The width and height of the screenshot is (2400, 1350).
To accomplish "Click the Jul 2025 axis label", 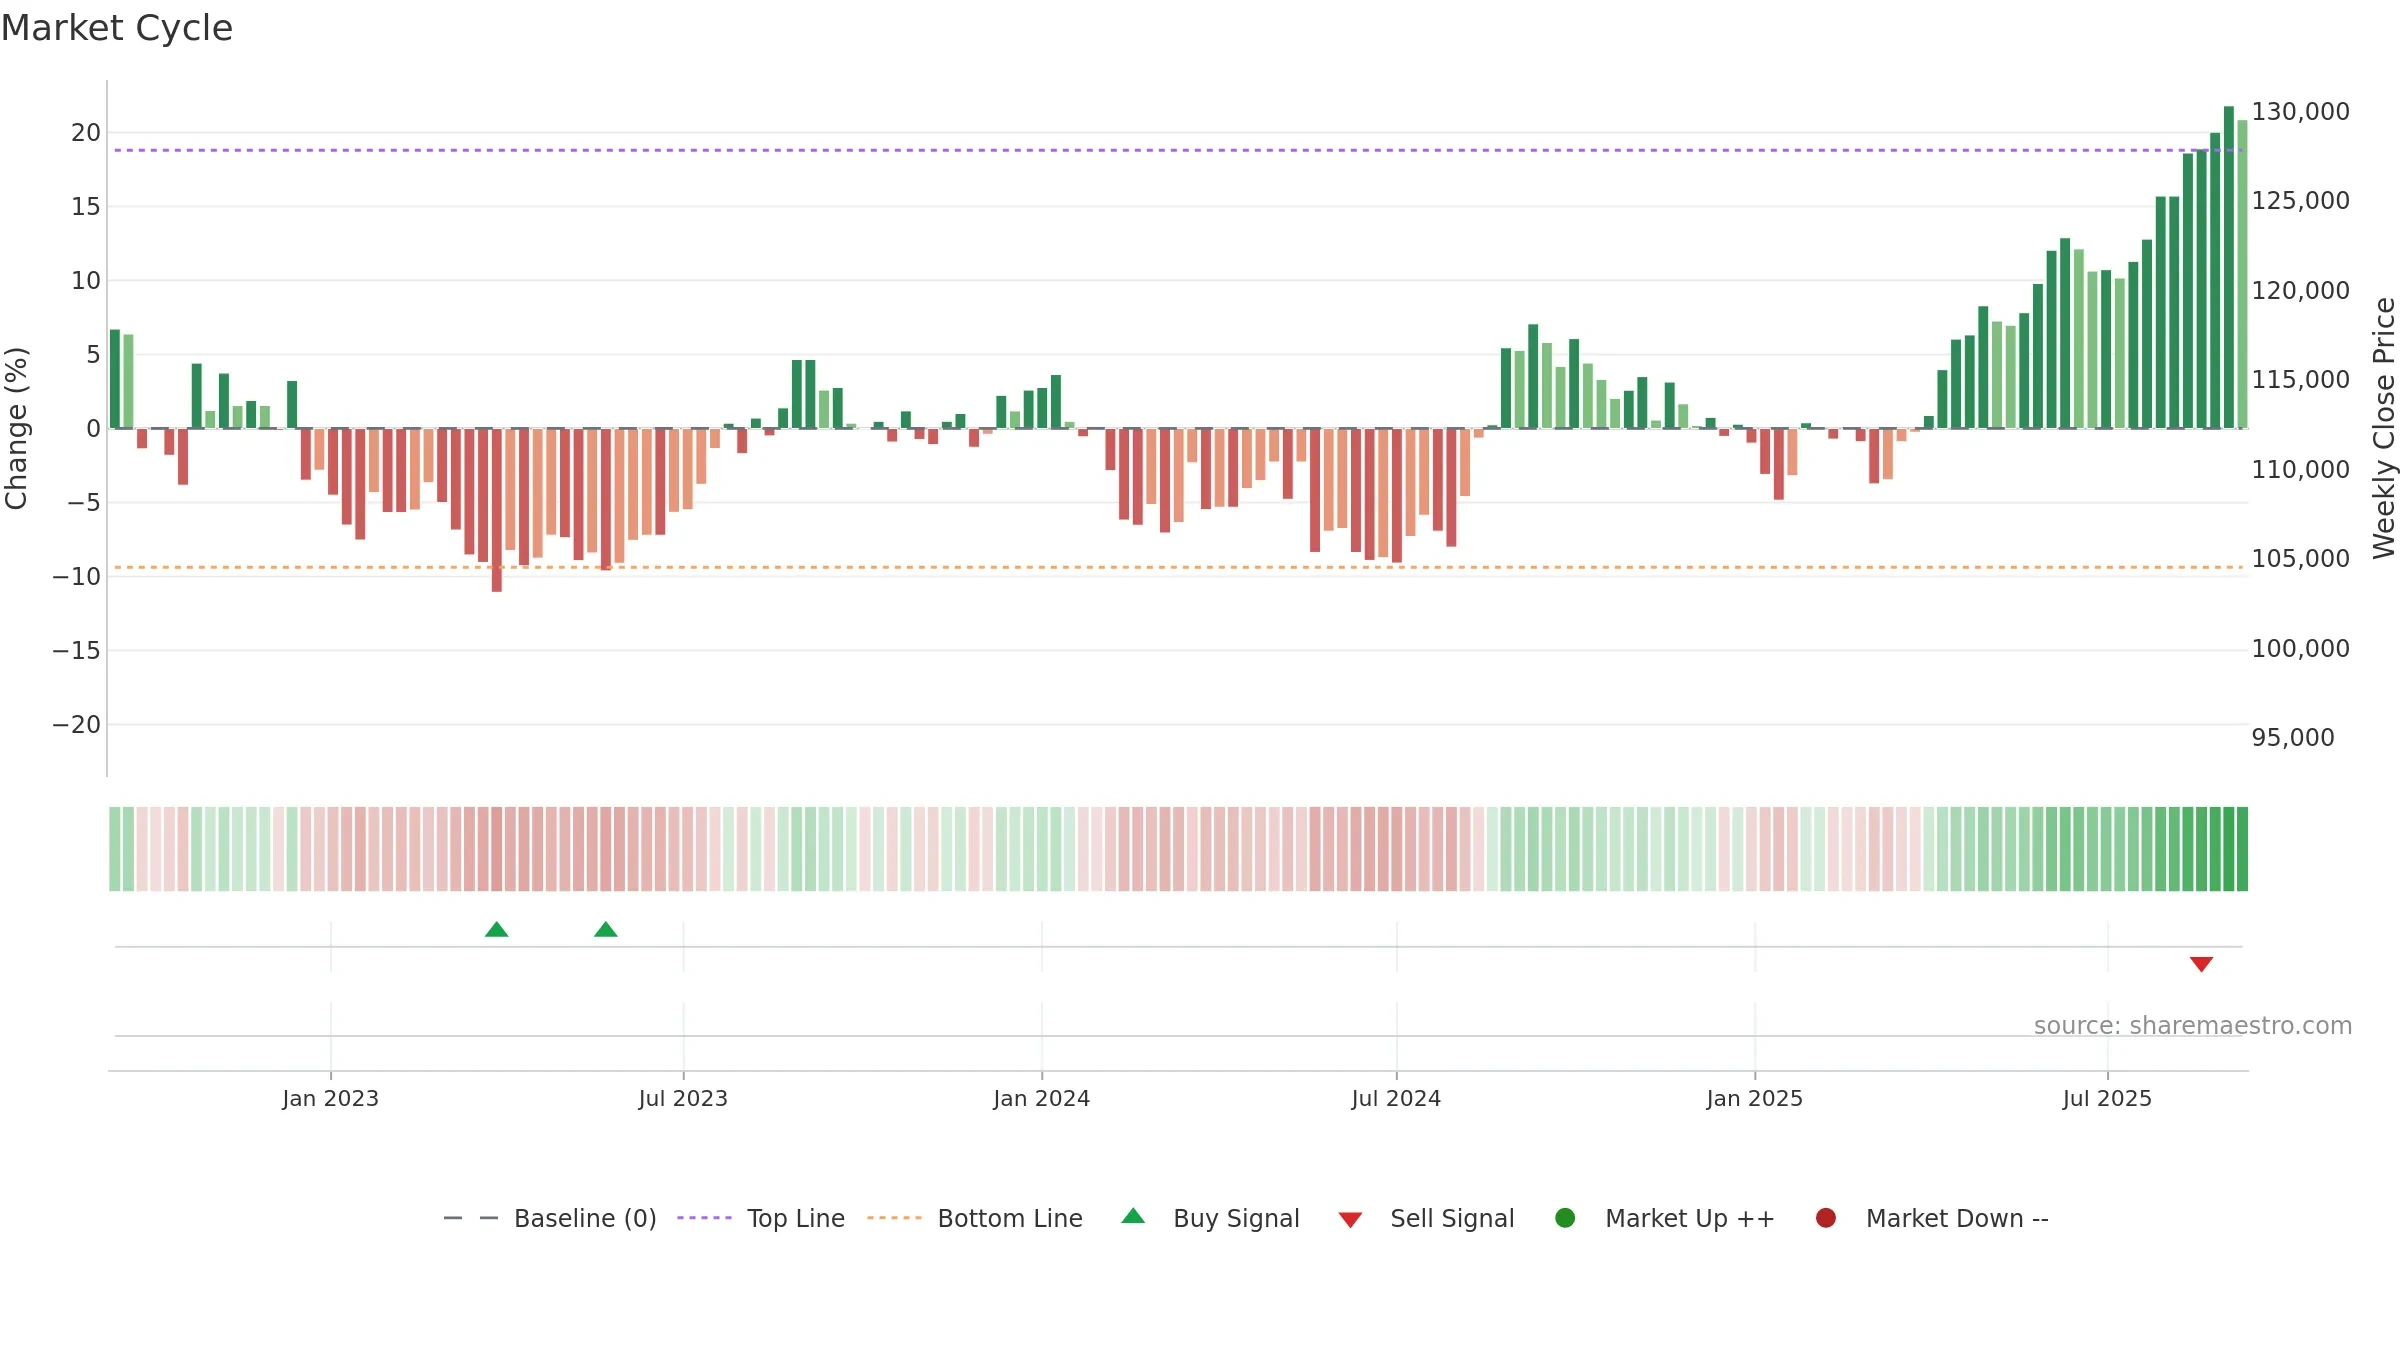I will coord(2108,1099).
